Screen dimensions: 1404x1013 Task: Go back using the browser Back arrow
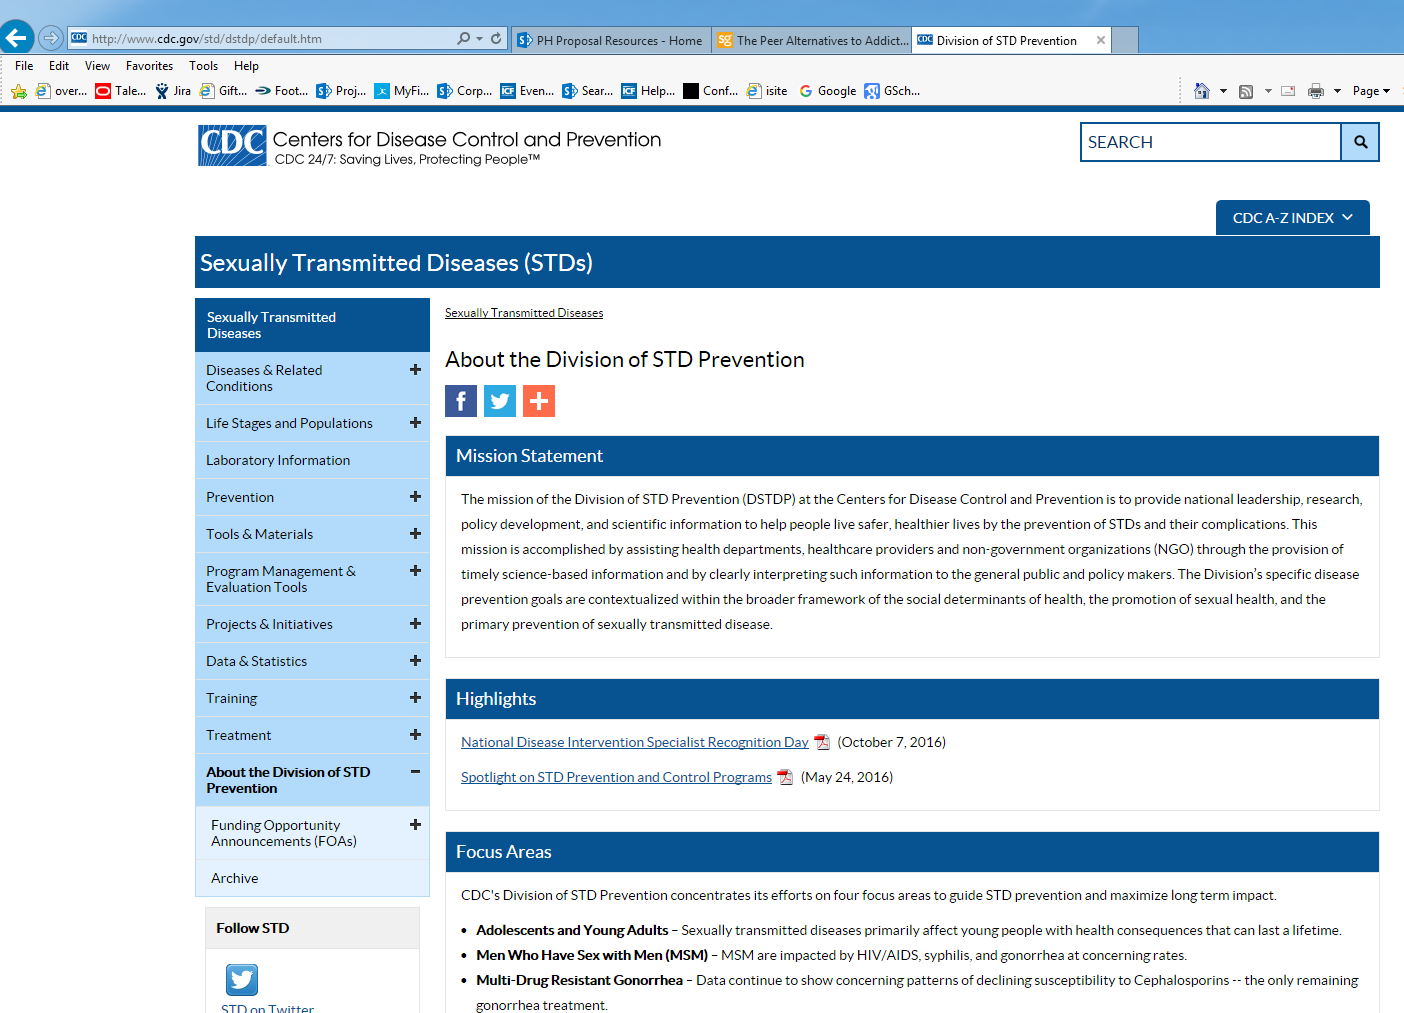(17, 38)
